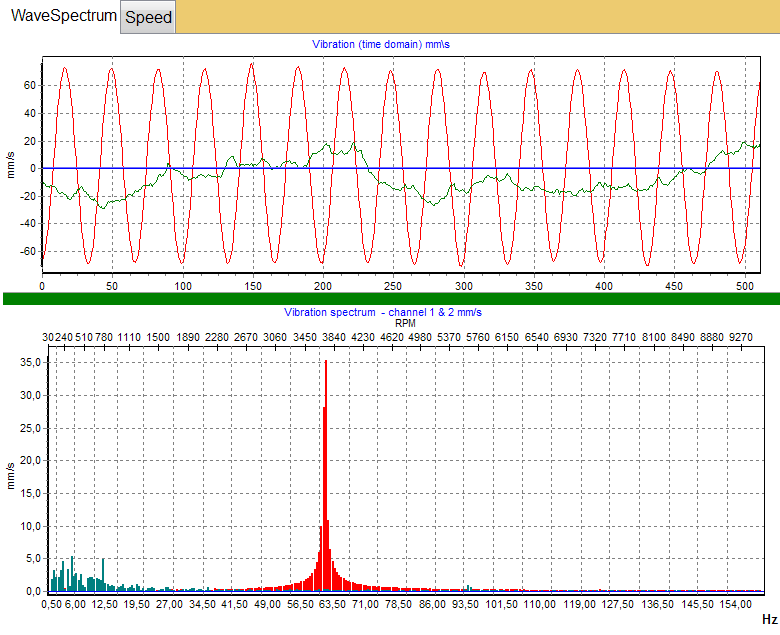Click the 10,0 value on spectrum y-axis

29,526
